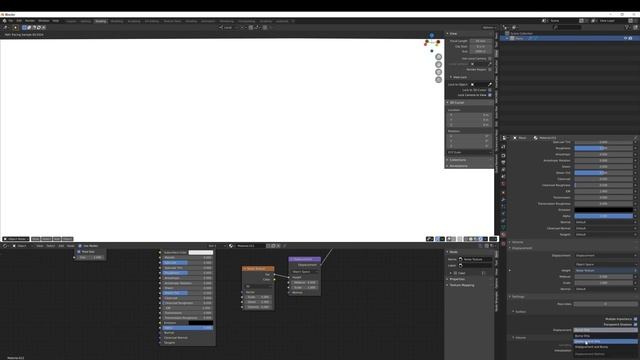Toggle Render Region checkbox

pos(490,69)
